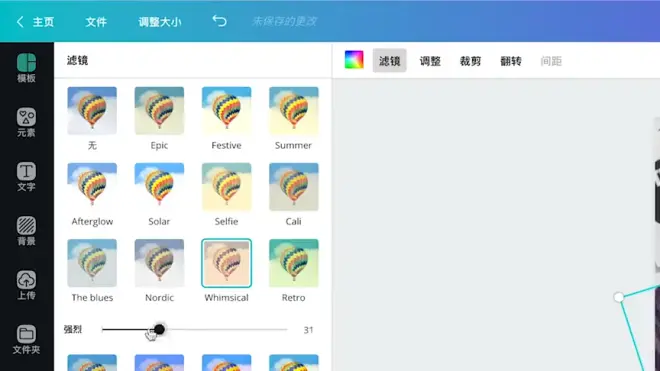Image resolution: width=660 pixels, height=371 pixels.
Task: Click the undo arrow icon
Action: pos(219,21)
